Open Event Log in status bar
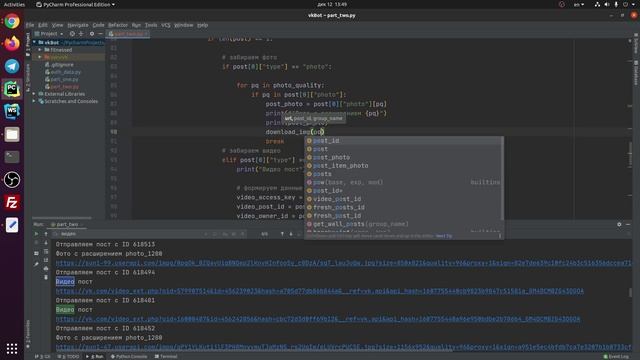The image size is (640, 360). (x=616, y=356)
